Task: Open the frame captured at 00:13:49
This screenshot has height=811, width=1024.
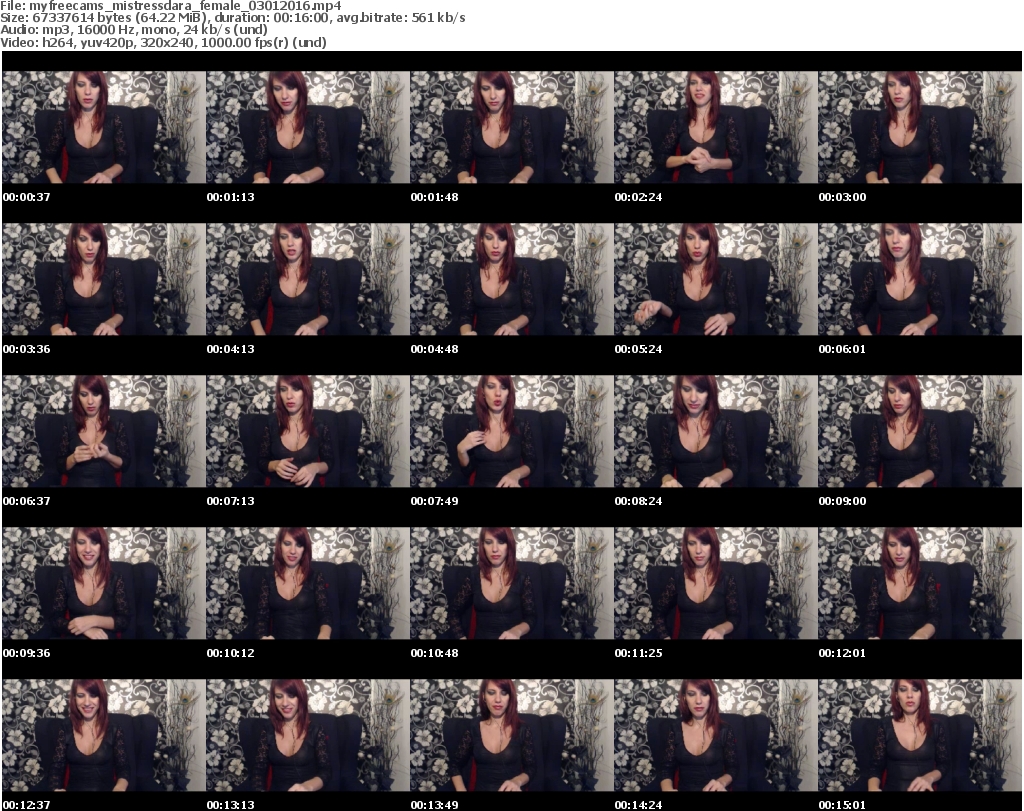Action: point(511,736)
